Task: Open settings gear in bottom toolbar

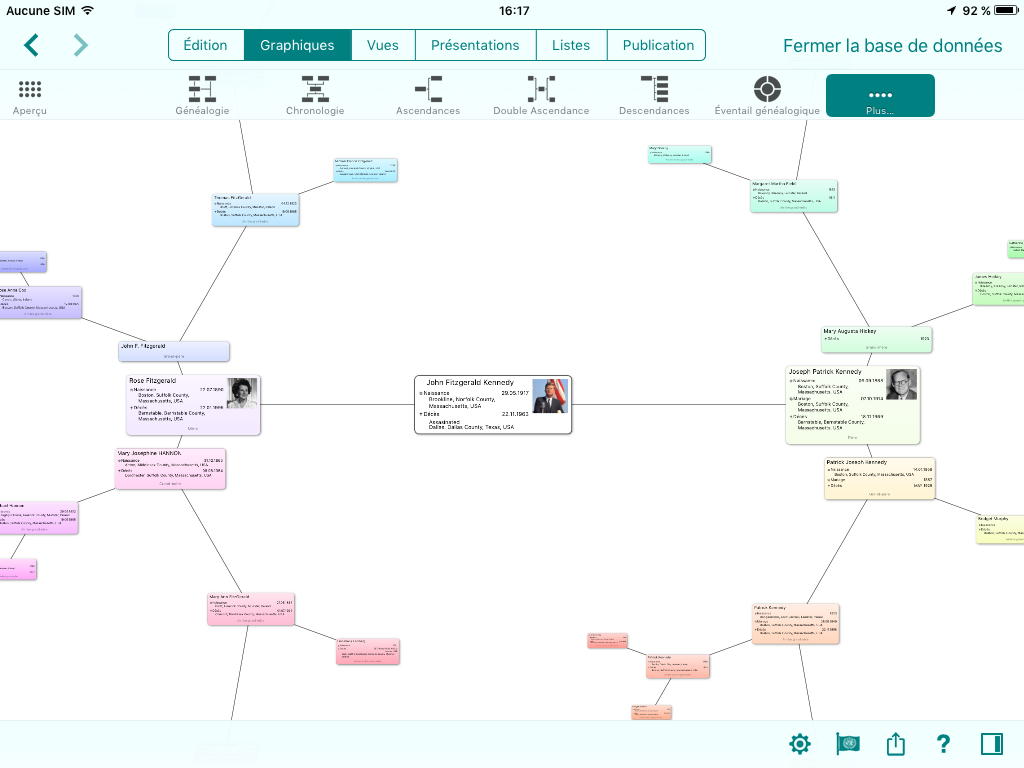Action: (x=799, y=743)
